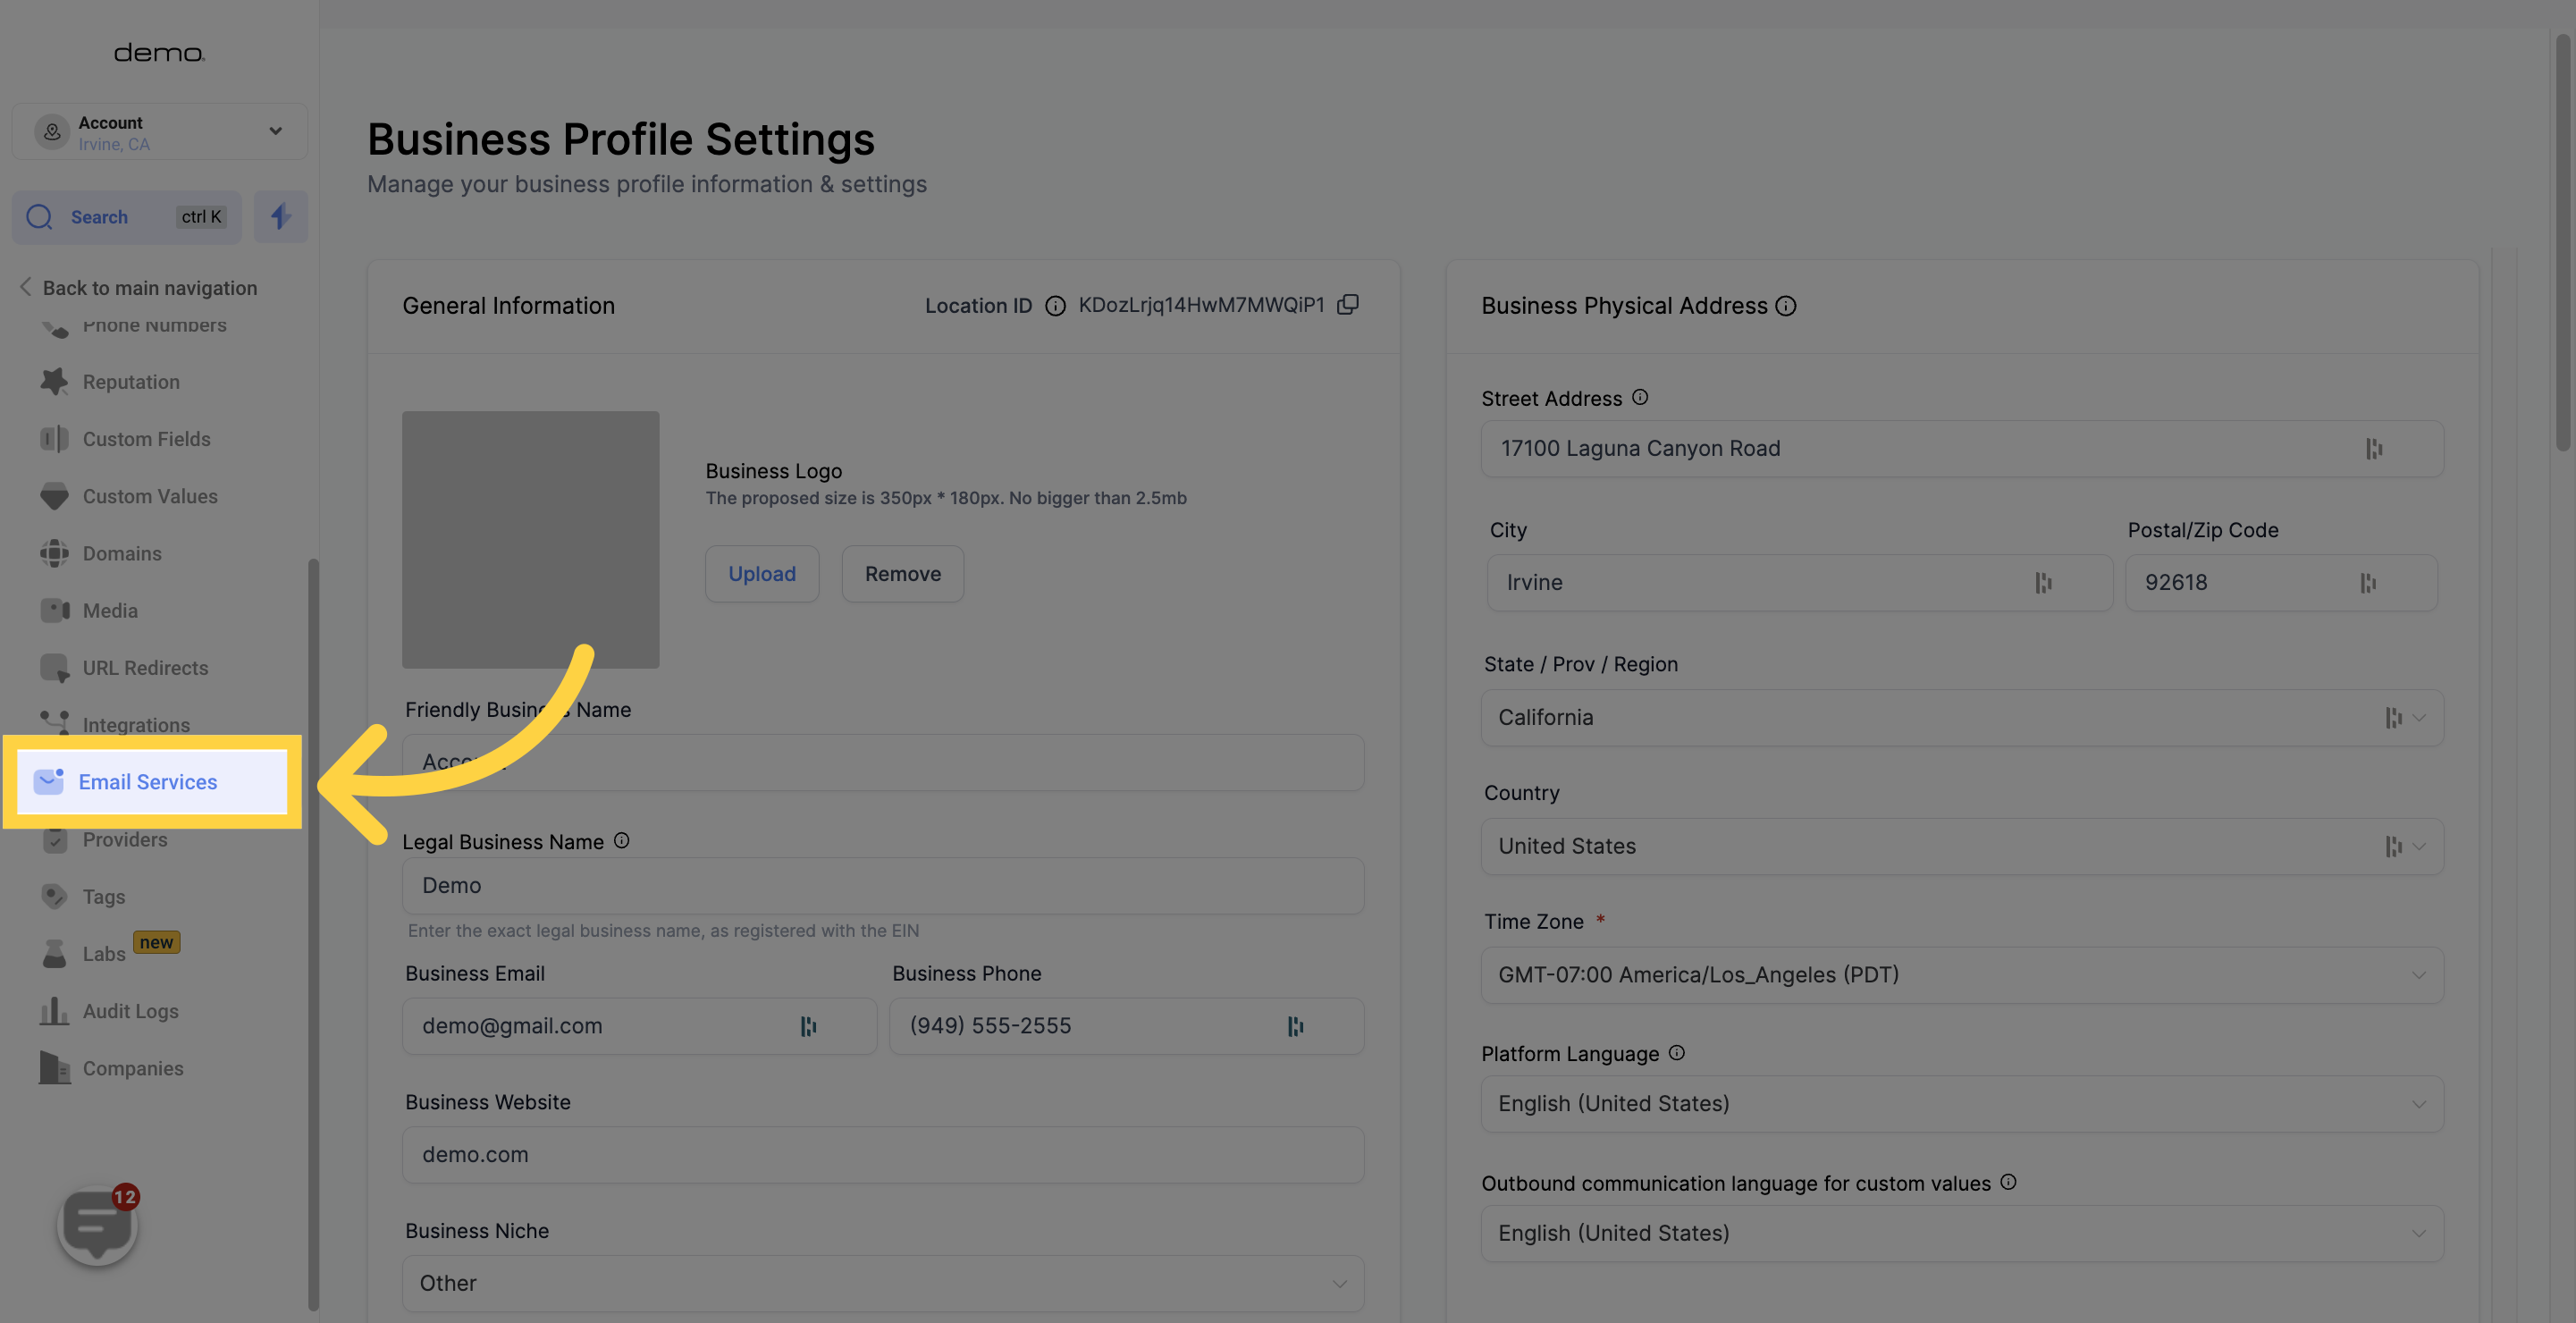Click the Location ID info icon

coord(1055,306)
